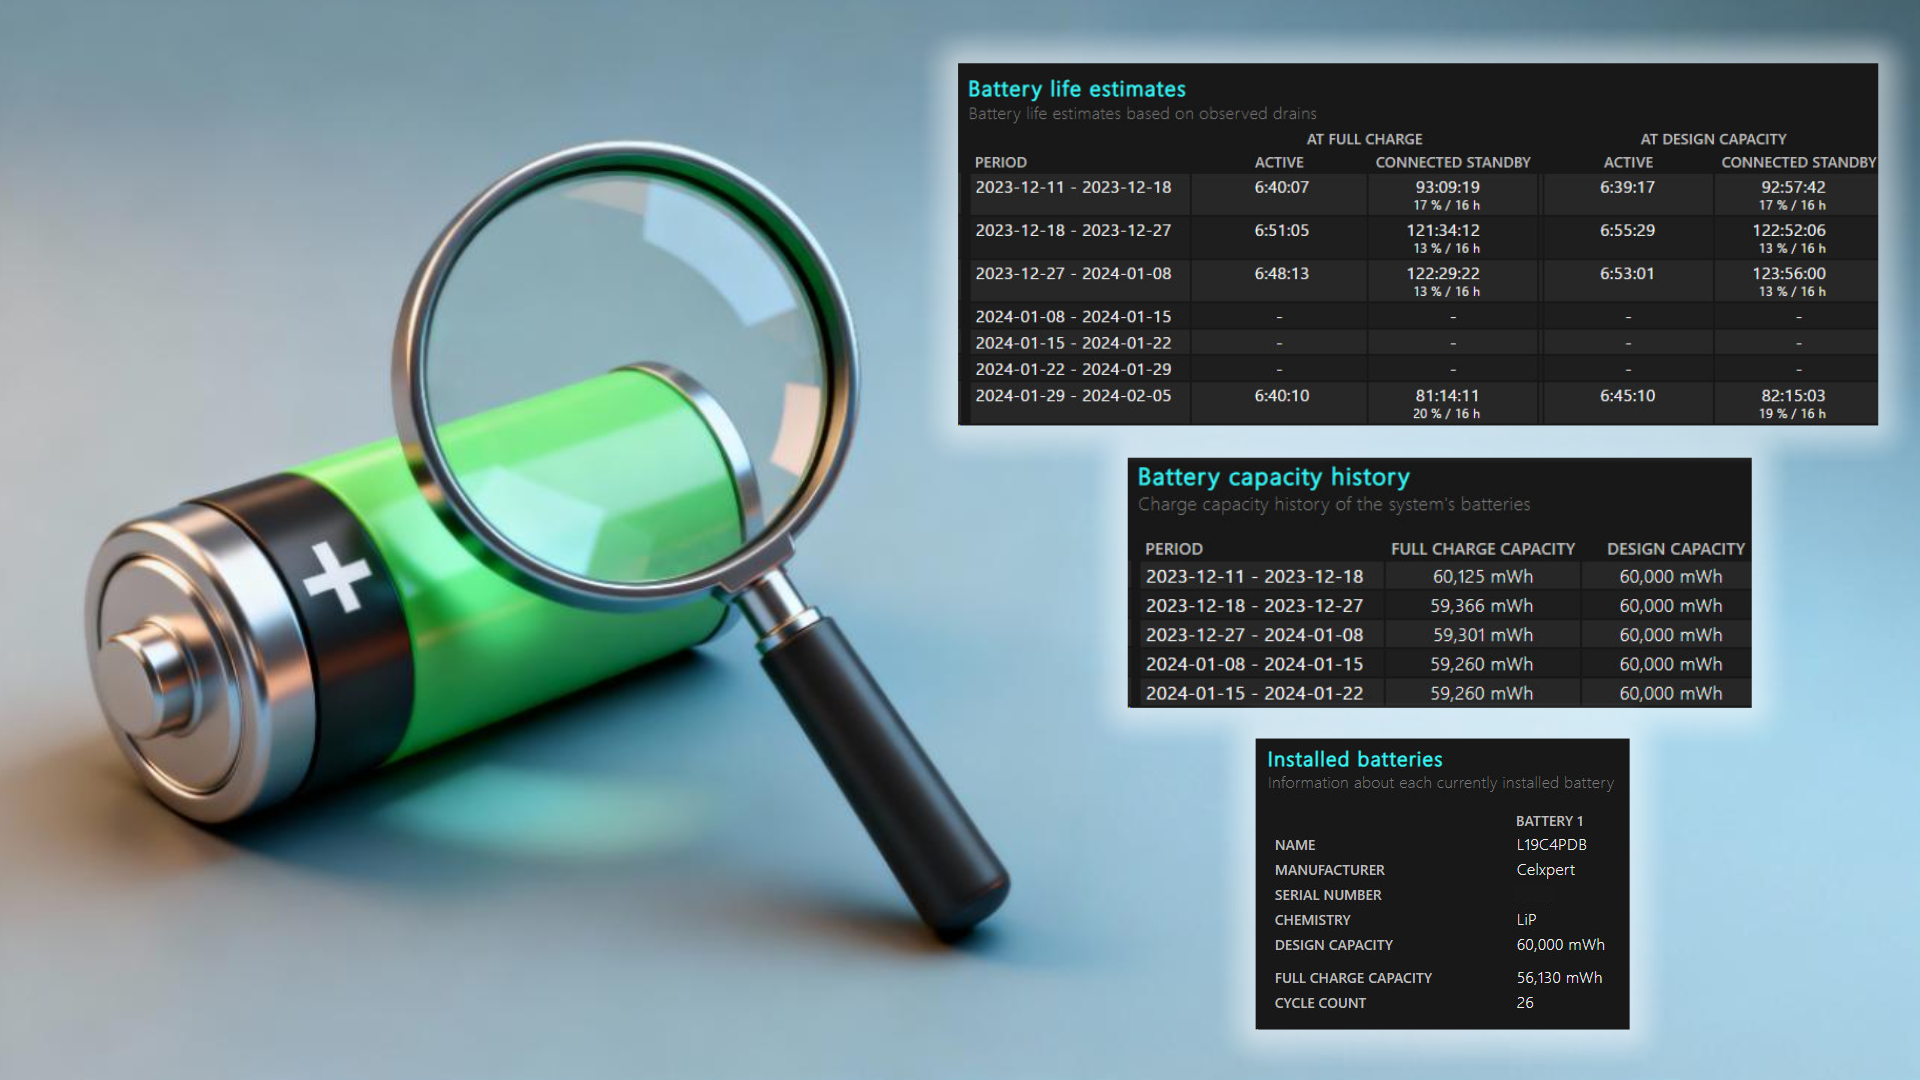
Task: Click manufacturer value Celxpert
Action: click(x=1545, y=870)
